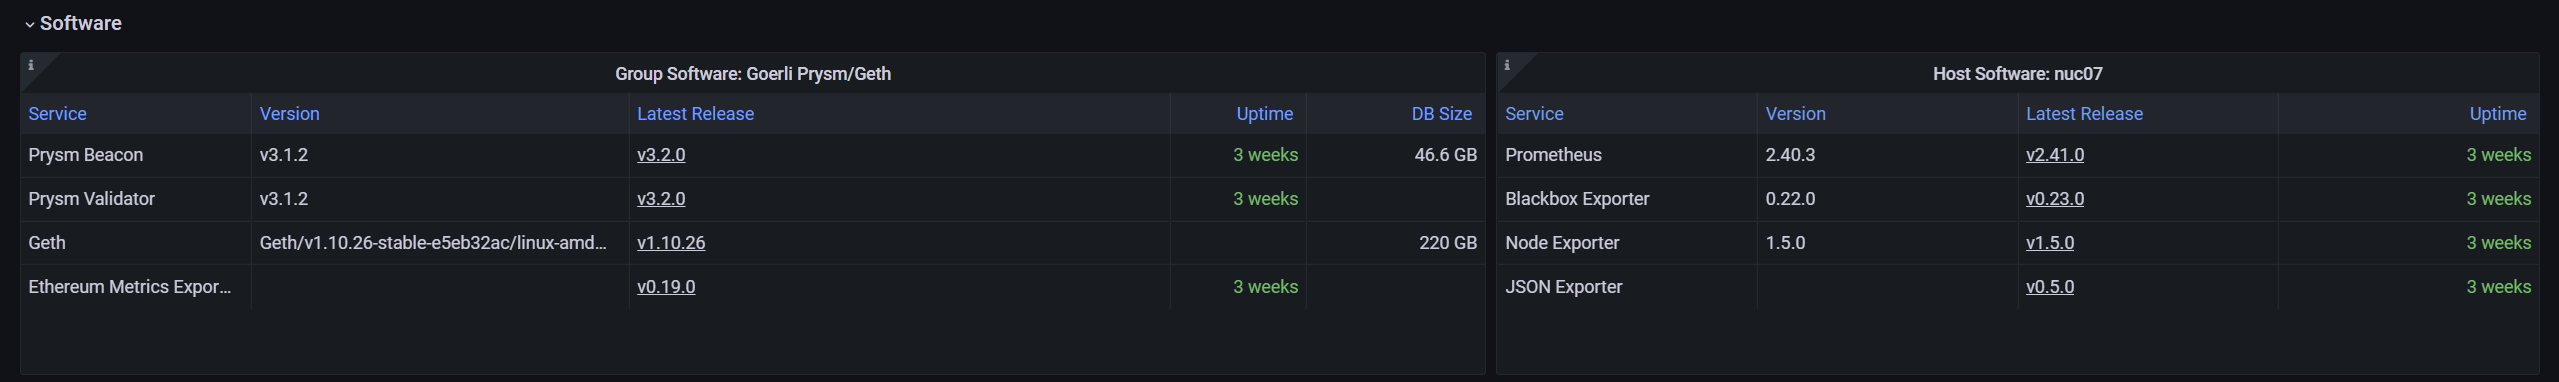Sort group table by Version column
Screen dimensions: 2559x382
point(289,114)
